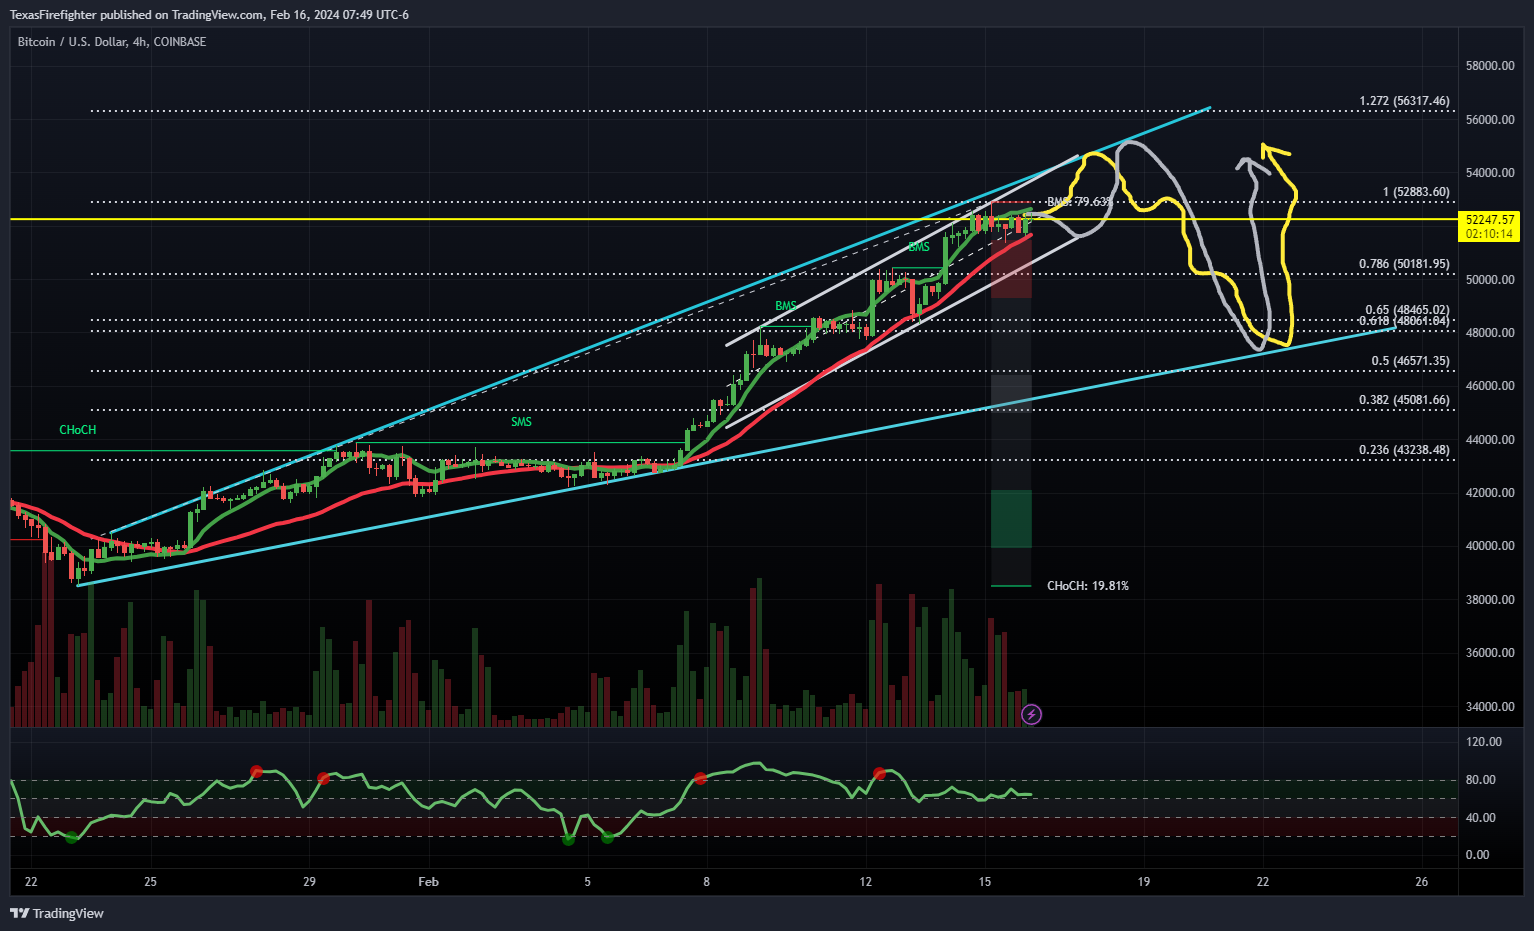Click the 1.272 (56317.46) Fibonacci label
The image size is (1534, 931).
(x=1404, y=101)
